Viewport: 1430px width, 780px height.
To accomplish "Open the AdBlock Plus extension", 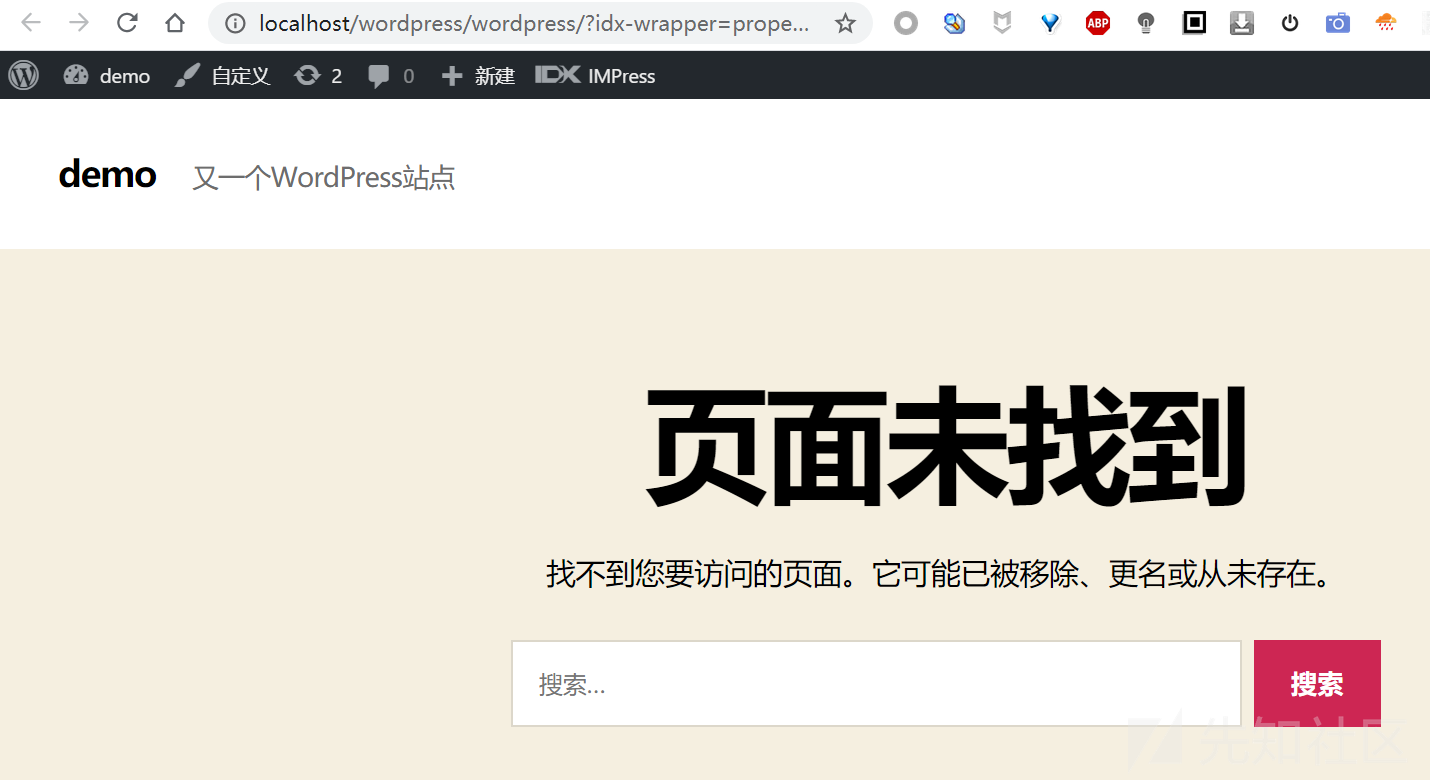I will click(x=1098, y=23).
